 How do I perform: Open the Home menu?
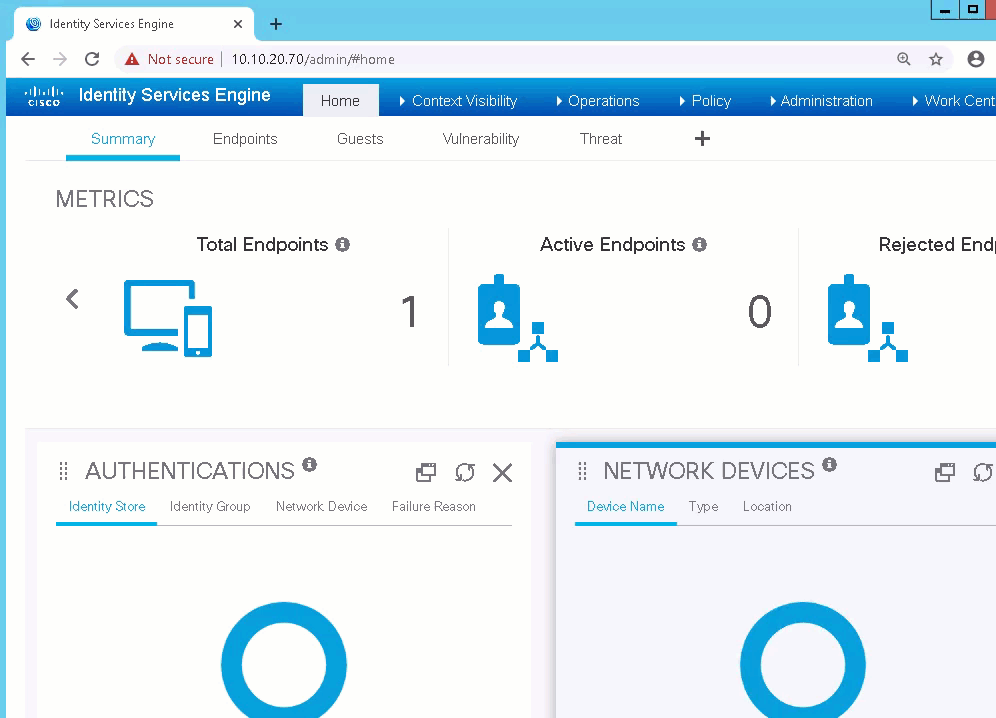click(x=340, y=100)
